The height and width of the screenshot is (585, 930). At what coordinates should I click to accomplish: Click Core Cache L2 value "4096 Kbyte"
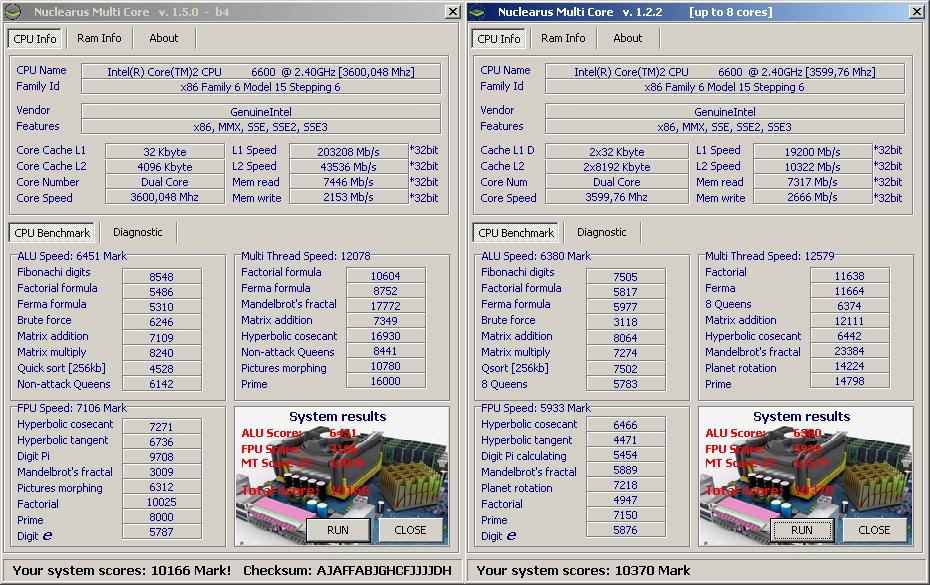[x=165, y=167]
